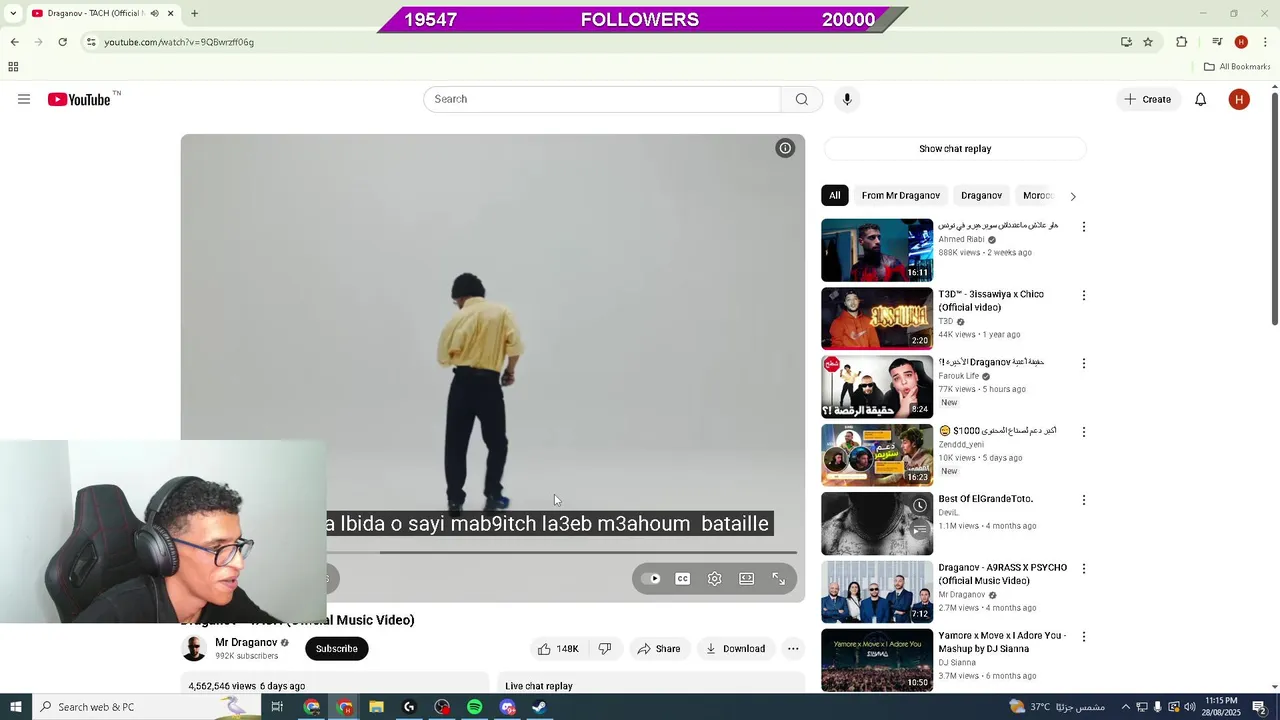1280x720 pixels.
Task: Reload the page in Chrome
Action: [62, 42]
